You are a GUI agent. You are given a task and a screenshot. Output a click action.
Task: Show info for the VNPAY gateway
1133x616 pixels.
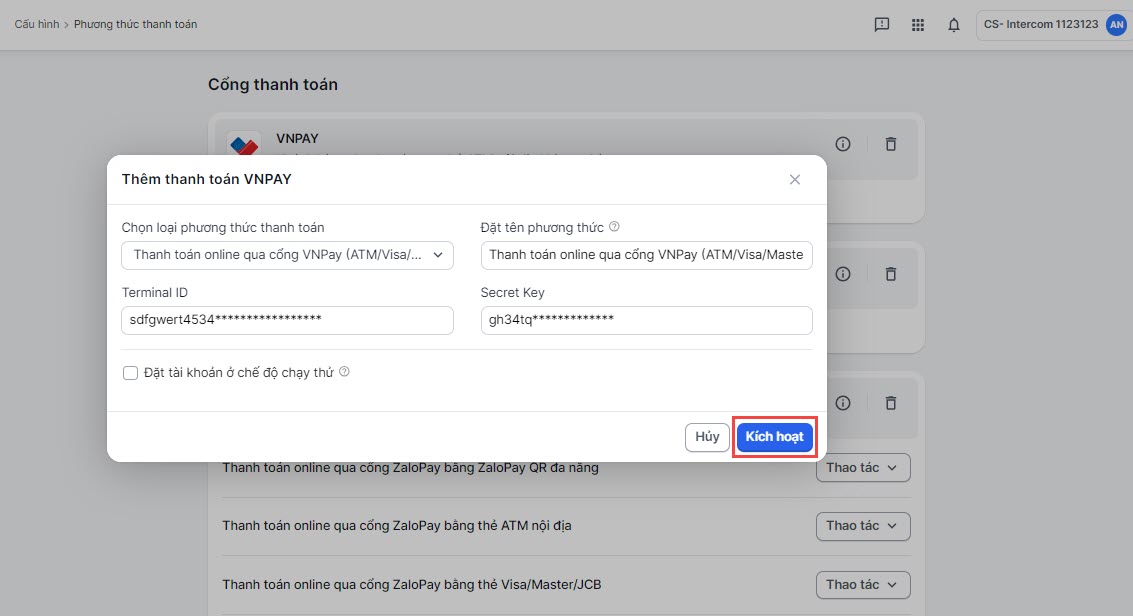(x=843, y=144)
